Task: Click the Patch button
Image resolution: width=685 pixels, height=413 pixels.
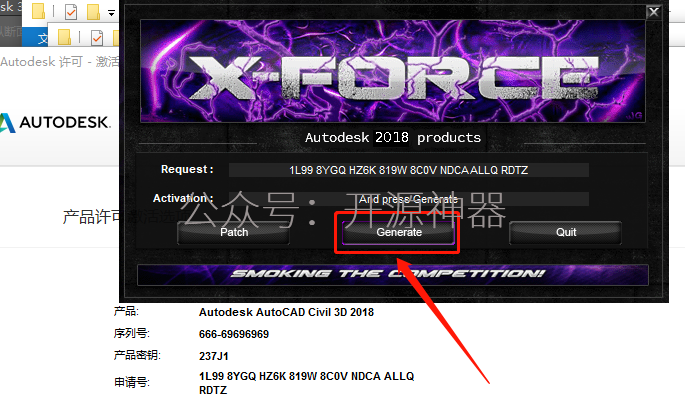Action: point(234,233)
